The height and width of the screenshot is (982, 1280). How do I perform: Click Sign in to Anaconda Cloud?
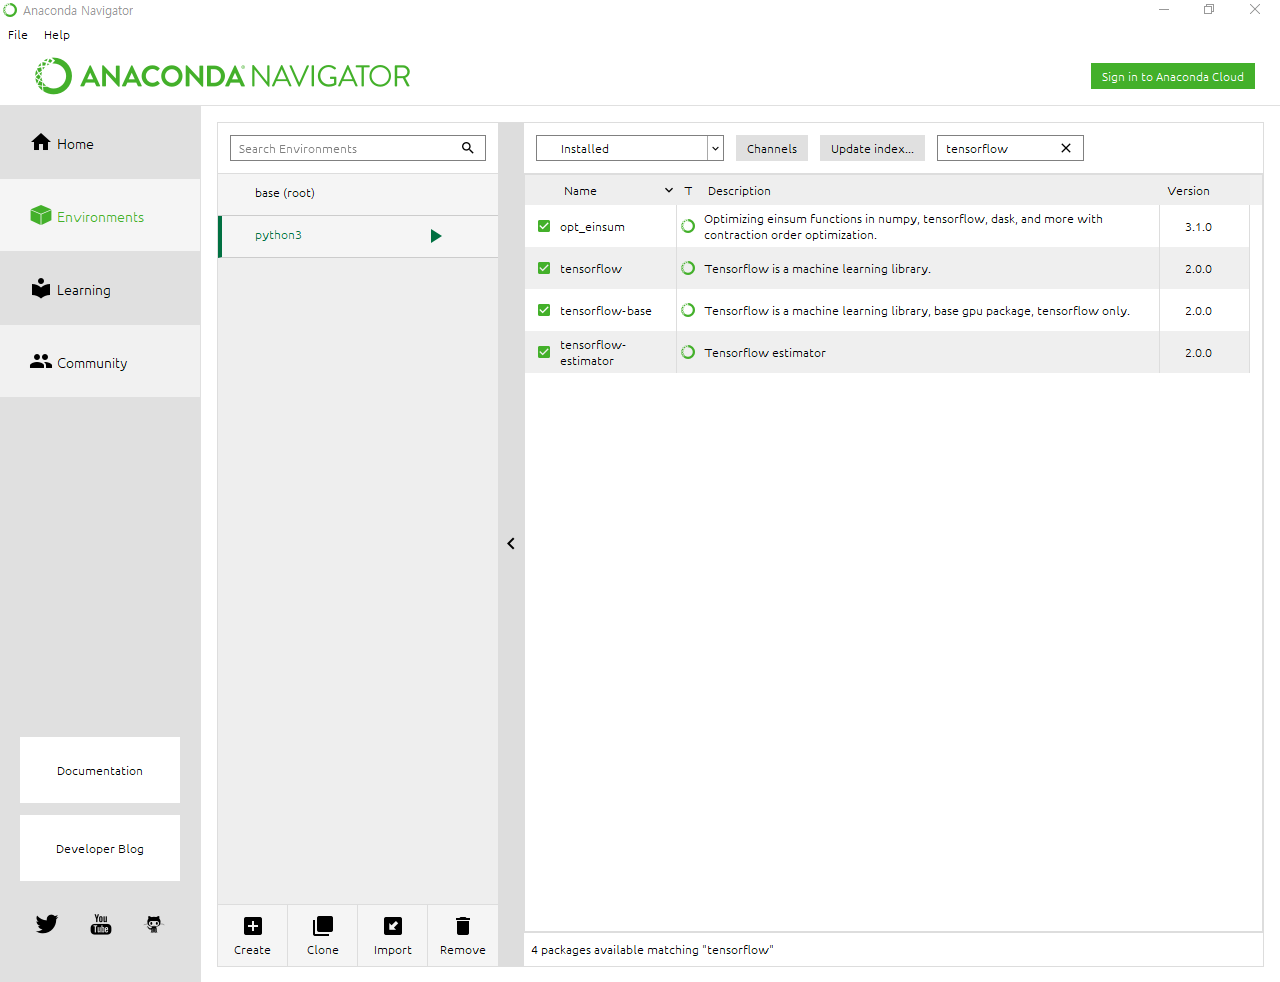pos(1173,76)
